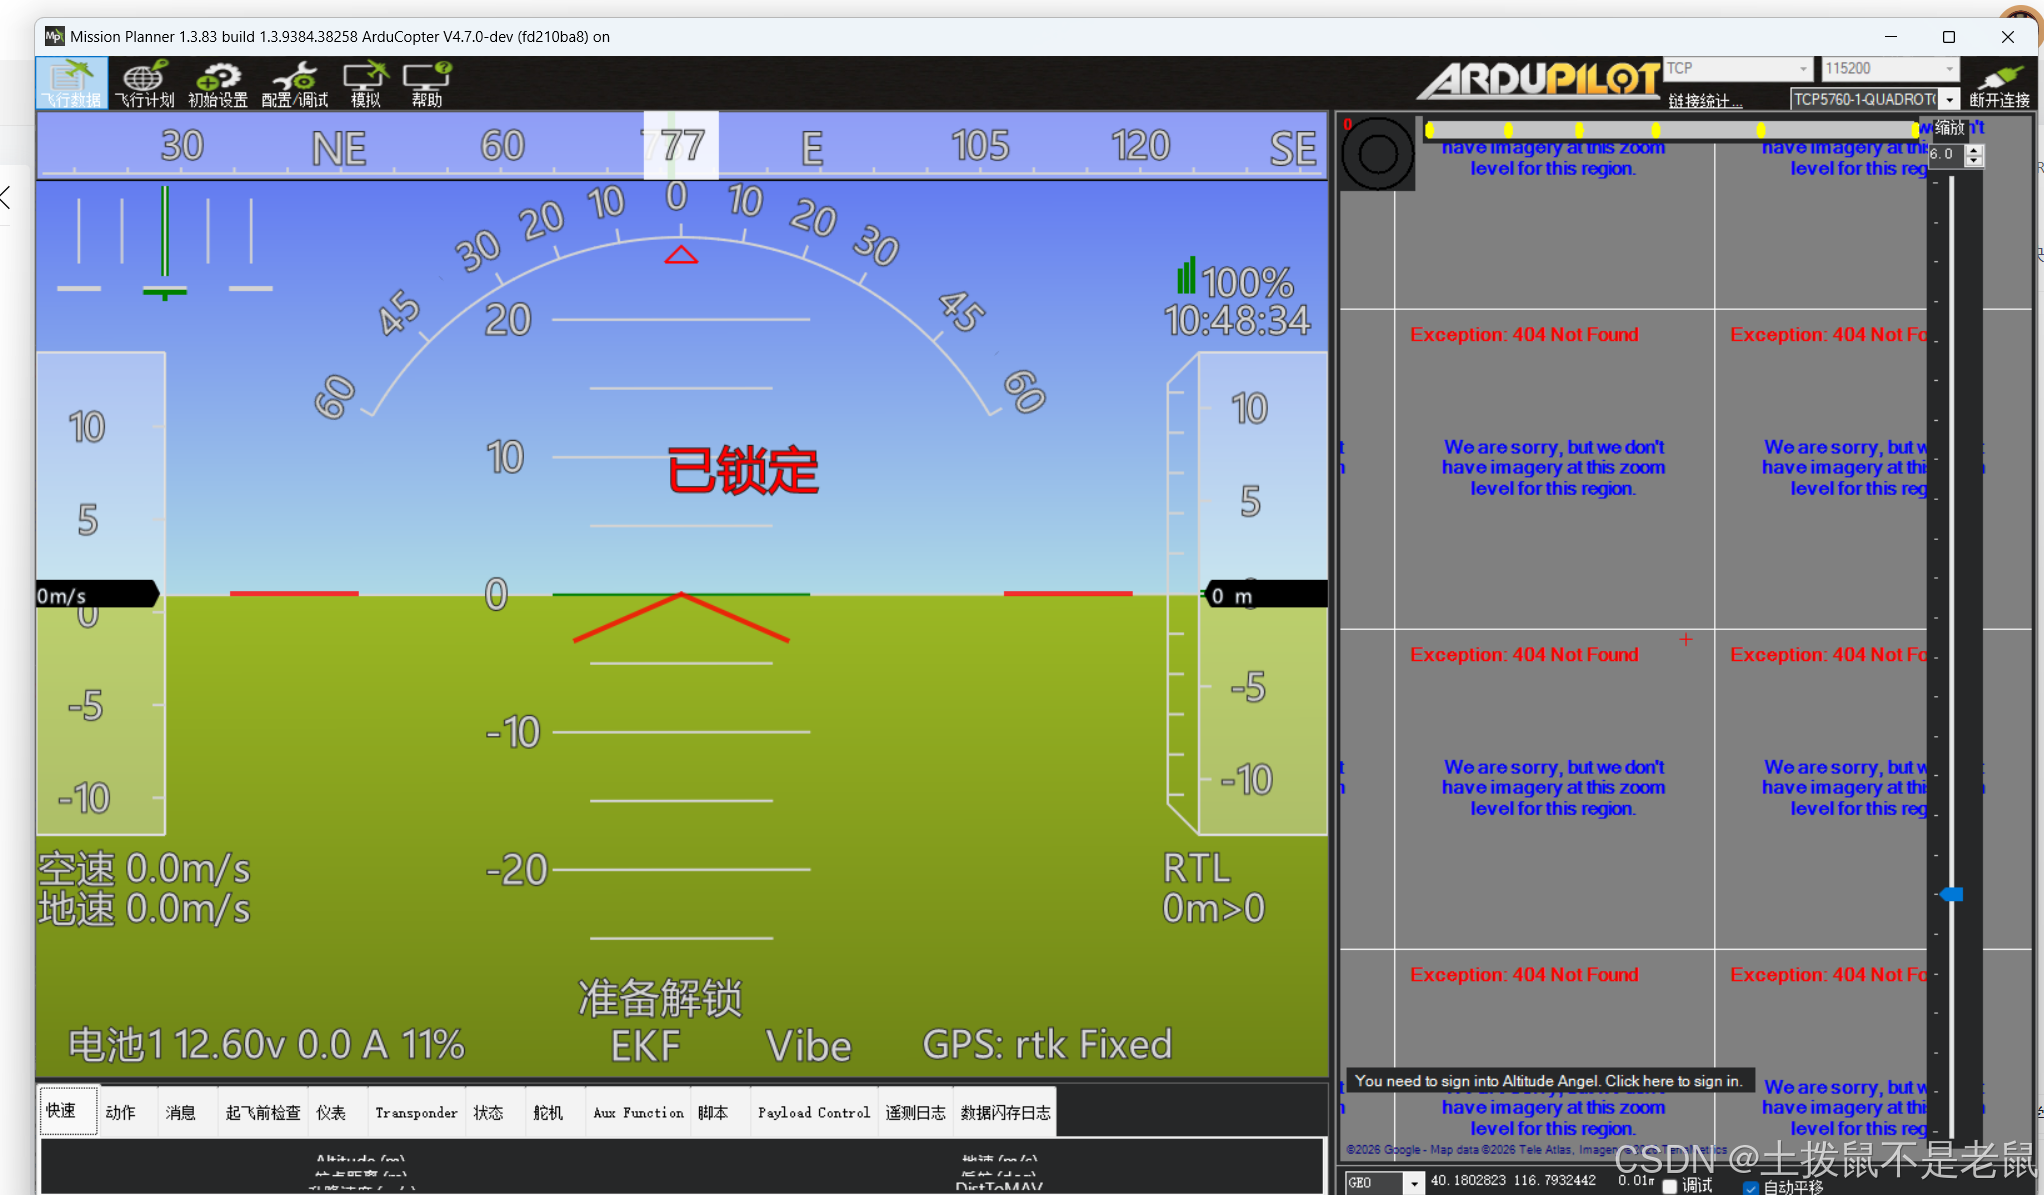The width and height of the screenshot is (2044, 1195).
Task: Click the map zoom slider handle
Action: (1952, 894)
